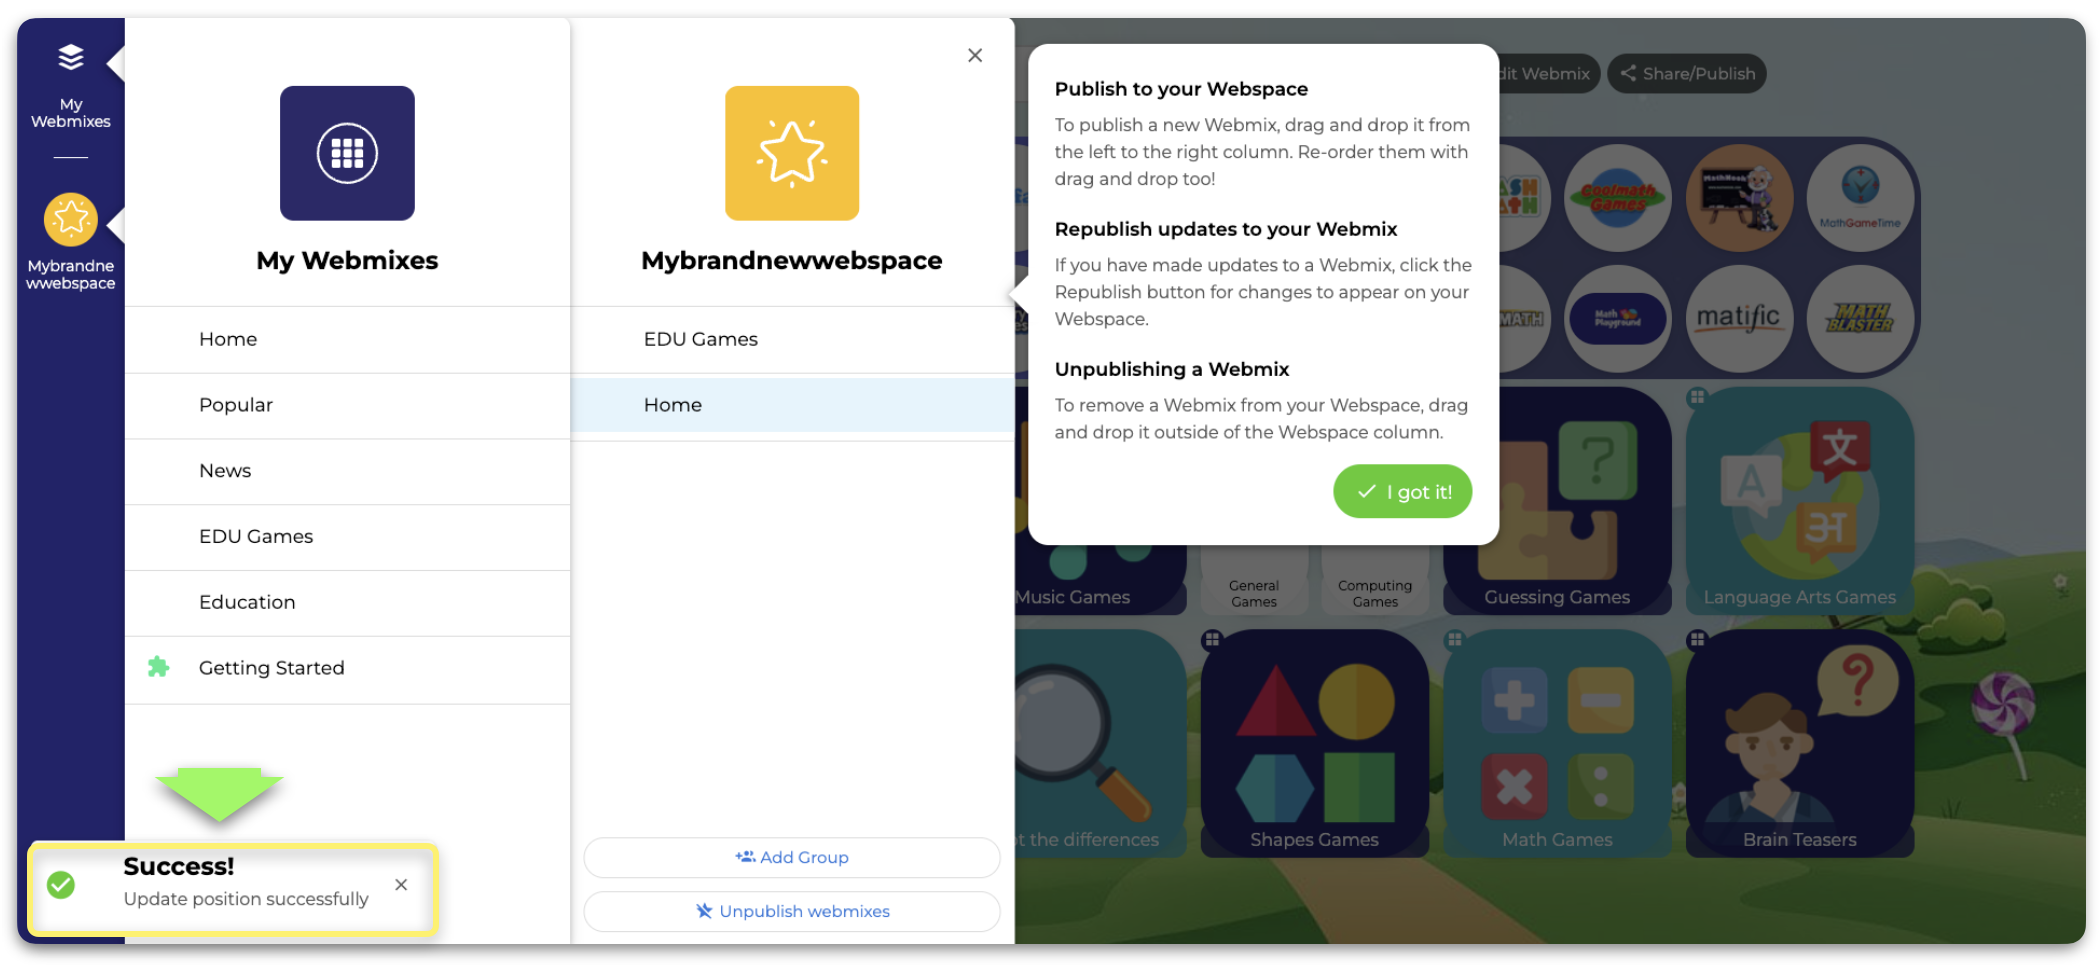
Task: Click the yellow star webspace icon
Action: (792, 153)
